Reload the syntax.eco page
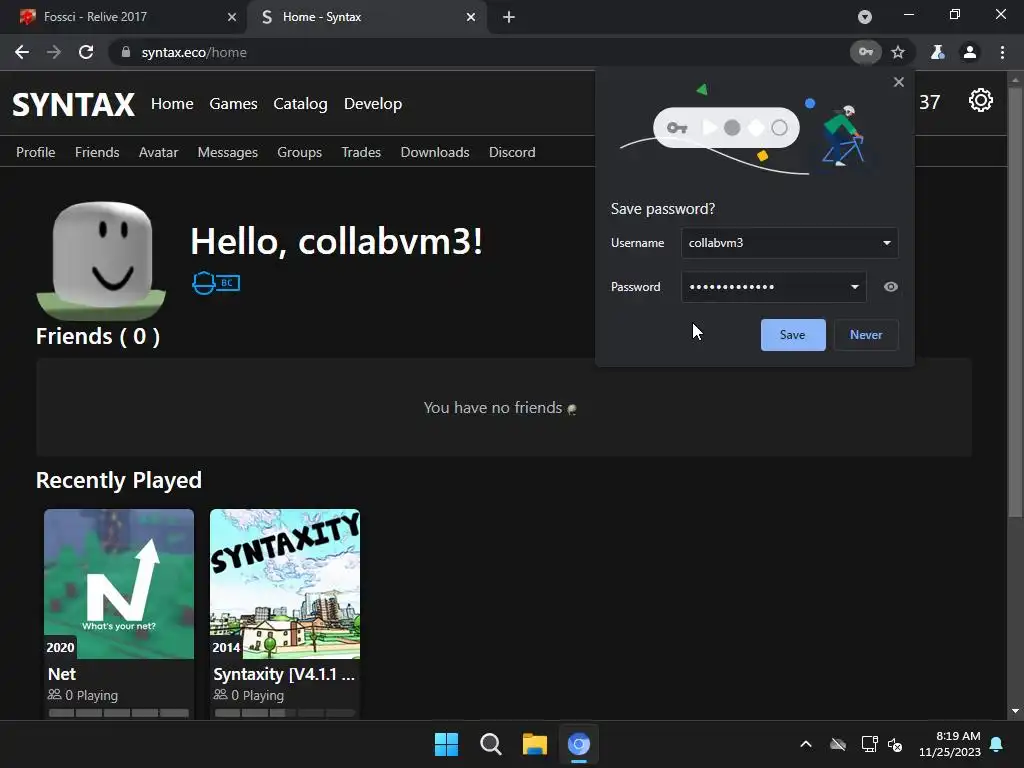Image resolution: width=1024 pixels, height=768 pixels. tap(86, 52)
